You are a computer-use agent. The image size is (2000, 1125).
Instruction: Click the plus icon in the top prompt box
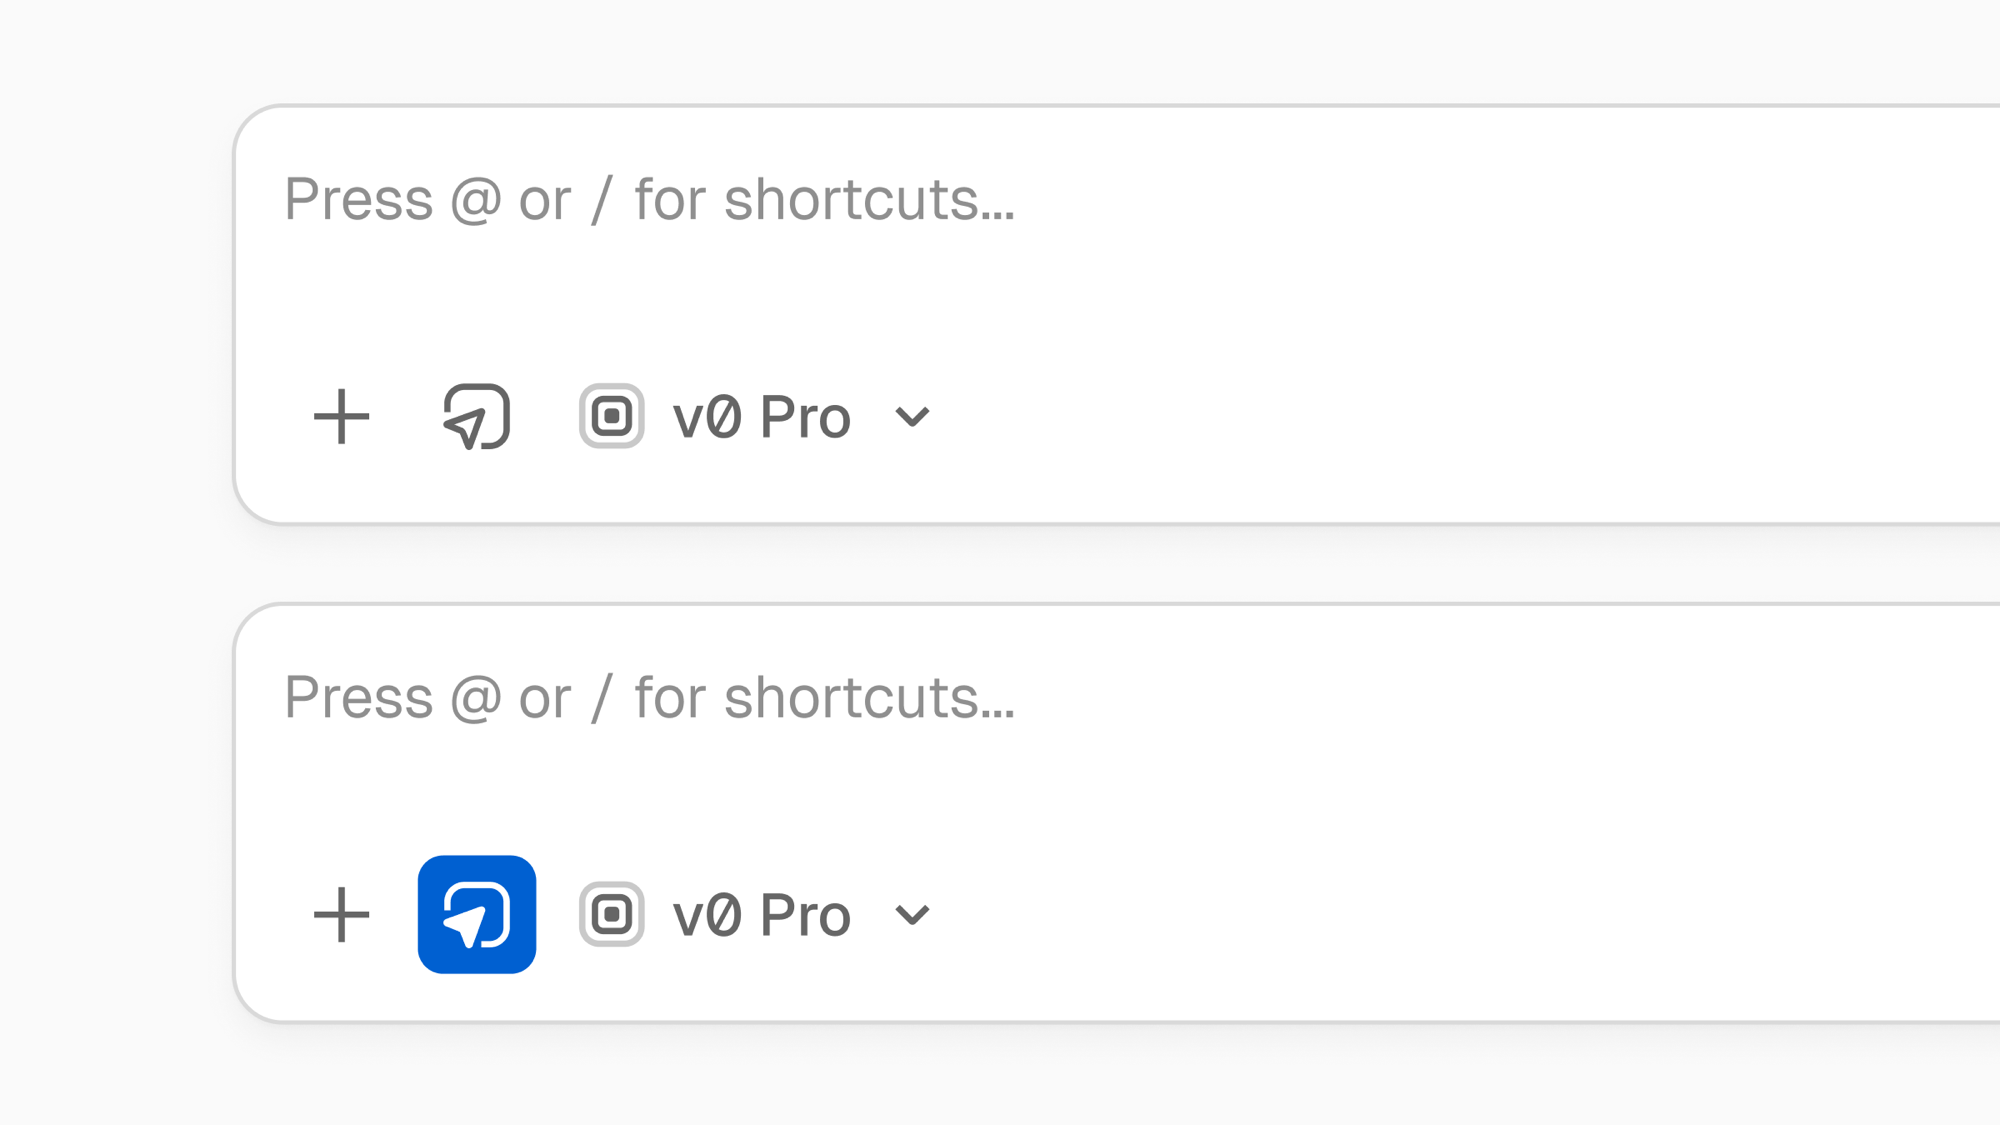coord(341,416)
